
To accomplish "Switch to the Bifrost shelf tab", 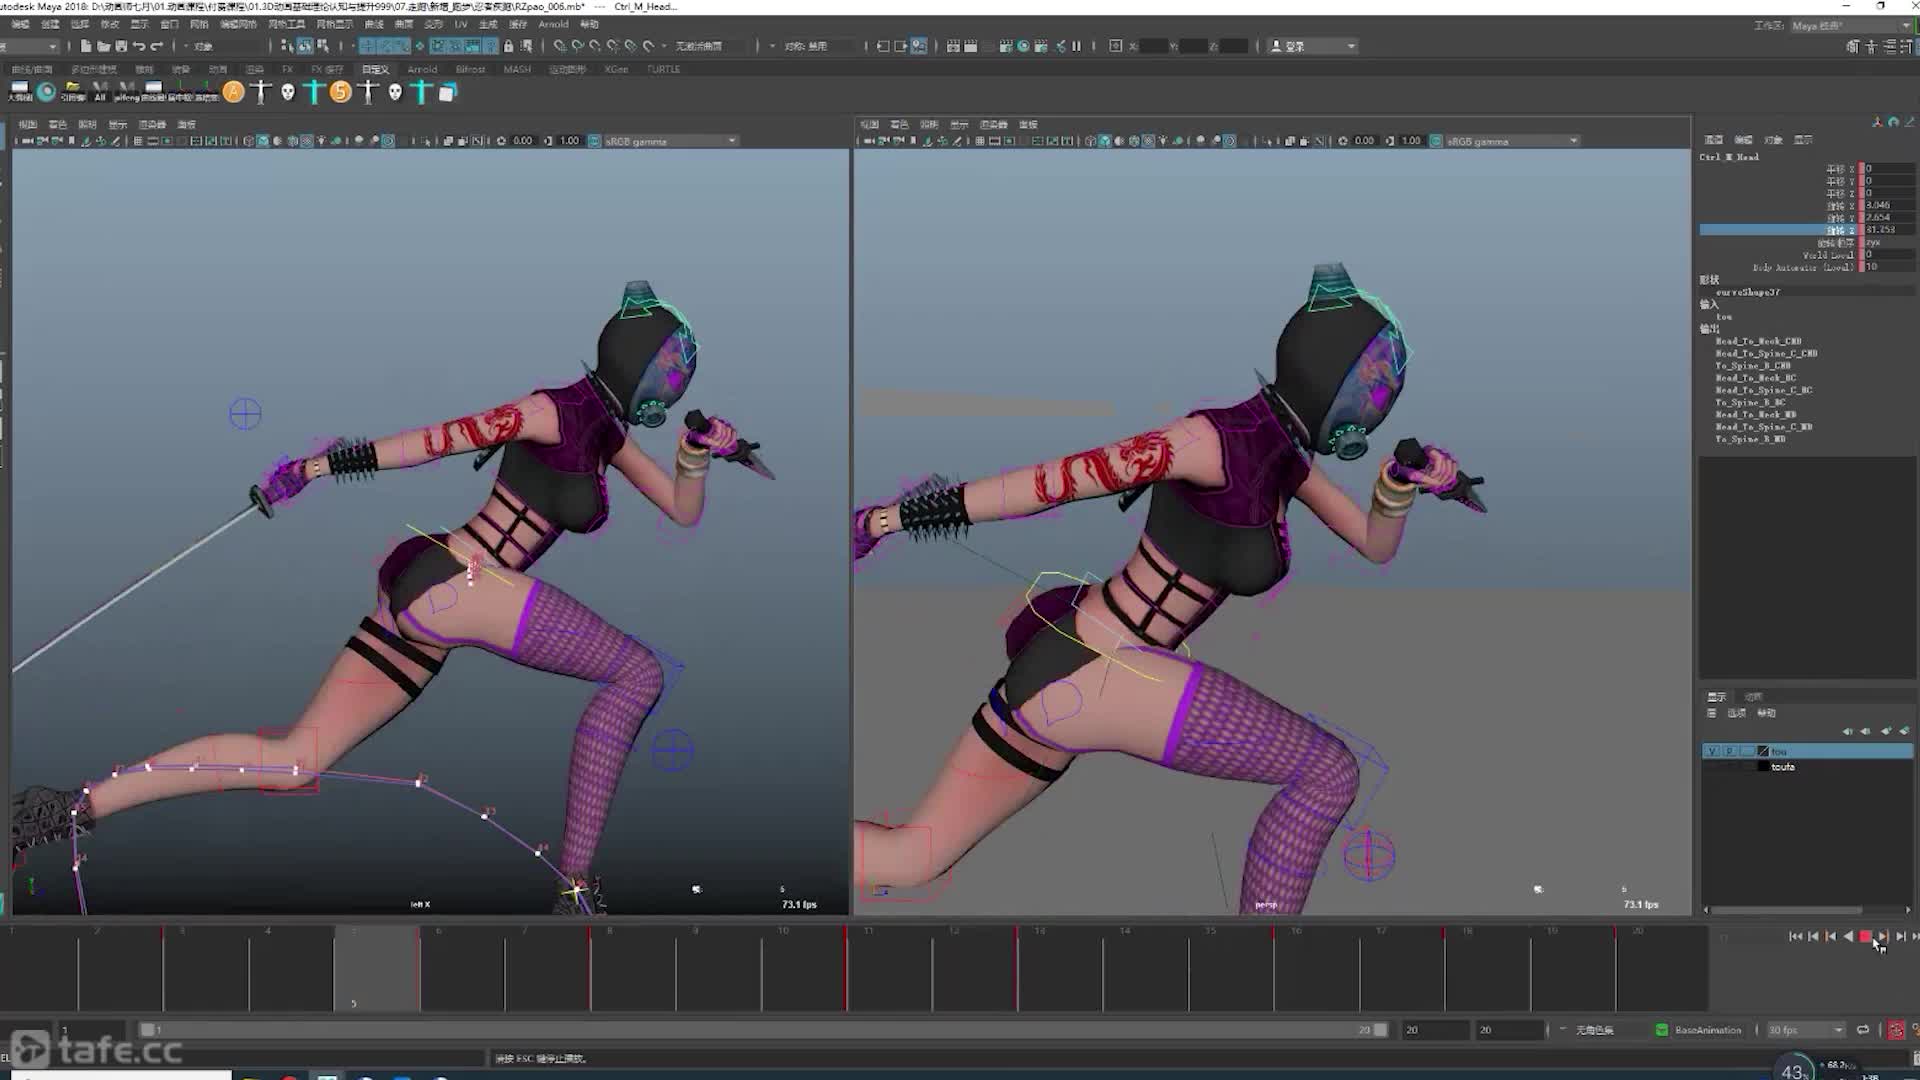I will coord(470,69).
